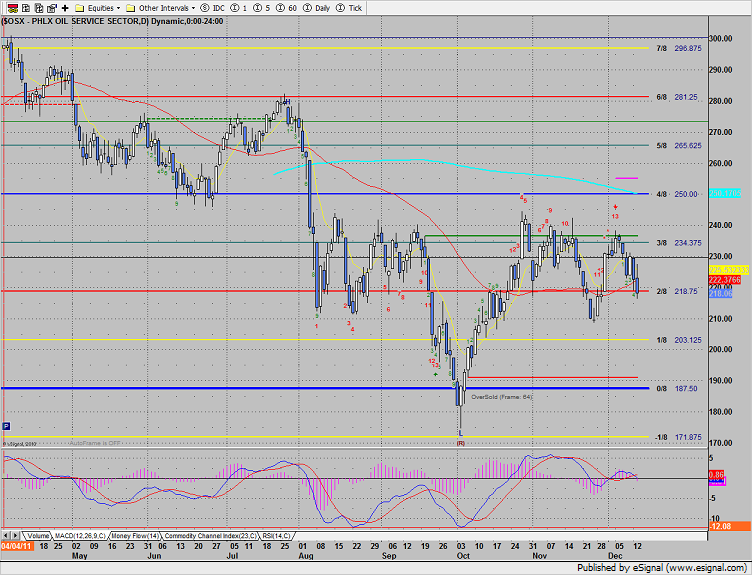
Task: Click the third toolbar window-stack icon
Action: [39, 8]
